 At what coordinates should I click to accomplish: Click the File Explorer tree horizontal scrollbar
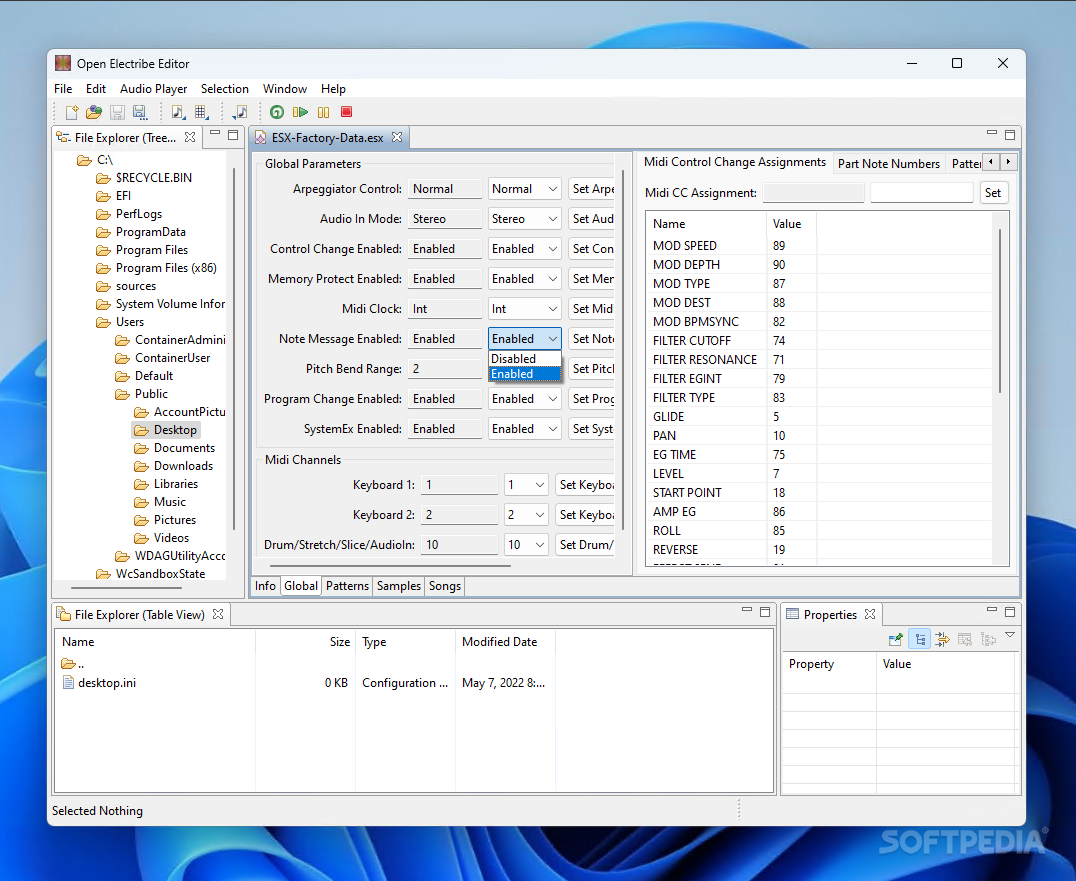tap(126, 588)
